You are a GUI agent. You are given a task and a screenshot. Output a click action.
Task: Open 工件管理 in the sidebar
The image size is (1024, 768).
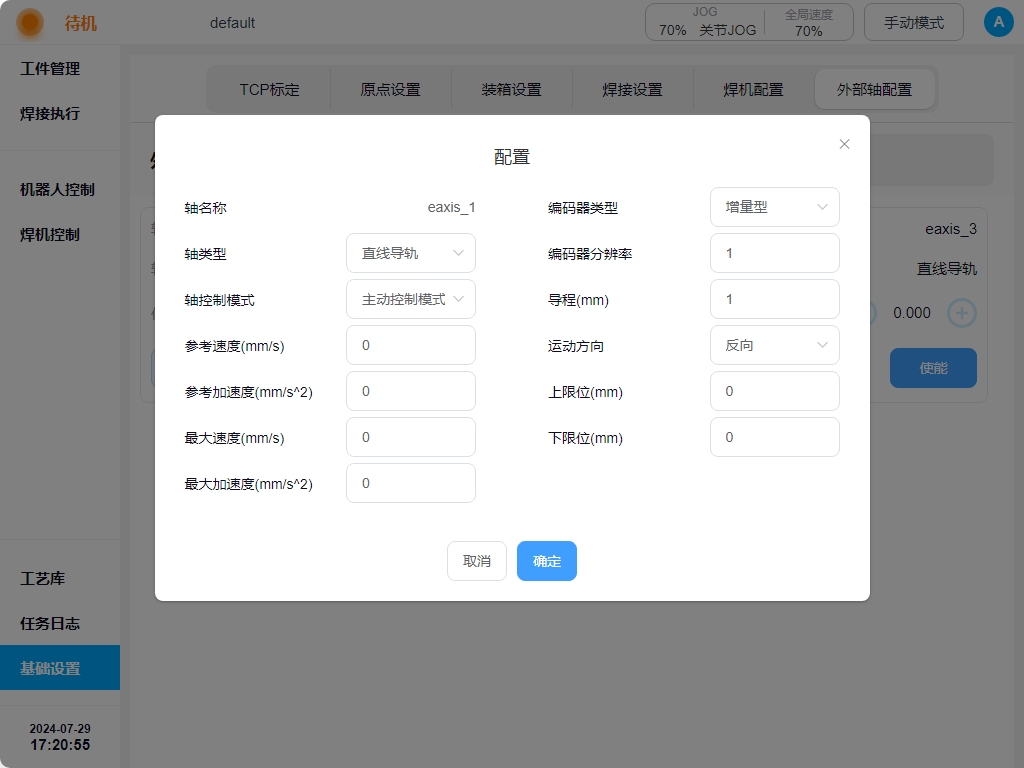[x=50, y=69]
